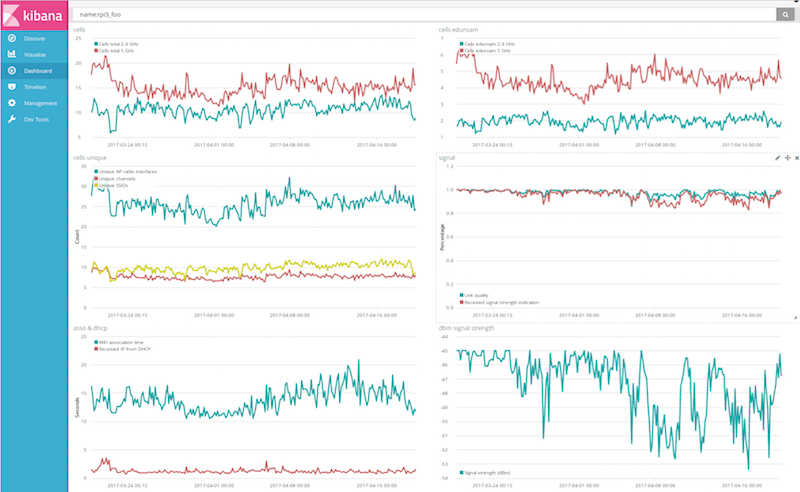This screenshot has width=800, height=492.
Task: Toggle 'Cells eduroam 5 GHz' legend series
Action: (489, 49)
